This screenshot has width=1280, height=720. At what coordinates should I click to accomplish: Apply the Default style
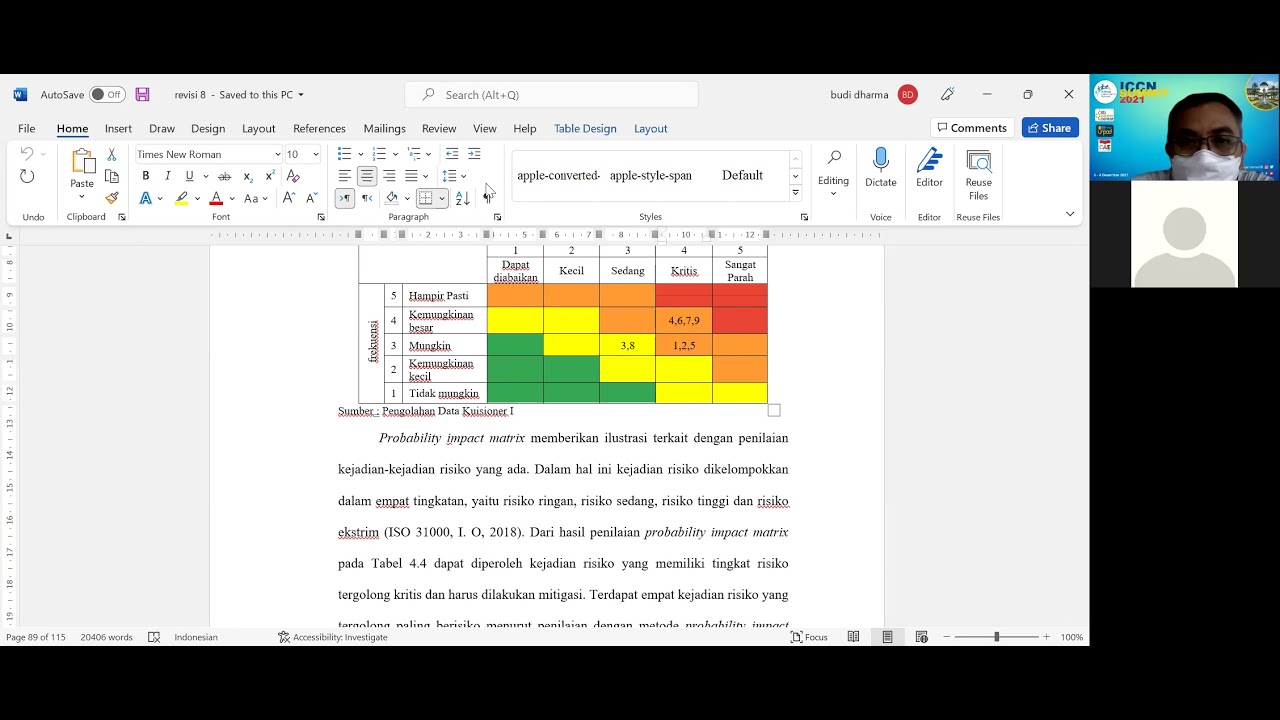pyautogui.click(x=742, y=175)
